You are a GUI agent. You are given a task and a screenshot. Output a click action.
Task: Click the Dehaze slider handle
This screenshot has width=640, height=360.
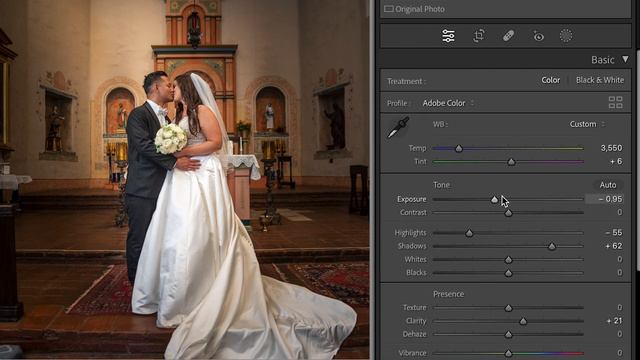tap(508, 335)
